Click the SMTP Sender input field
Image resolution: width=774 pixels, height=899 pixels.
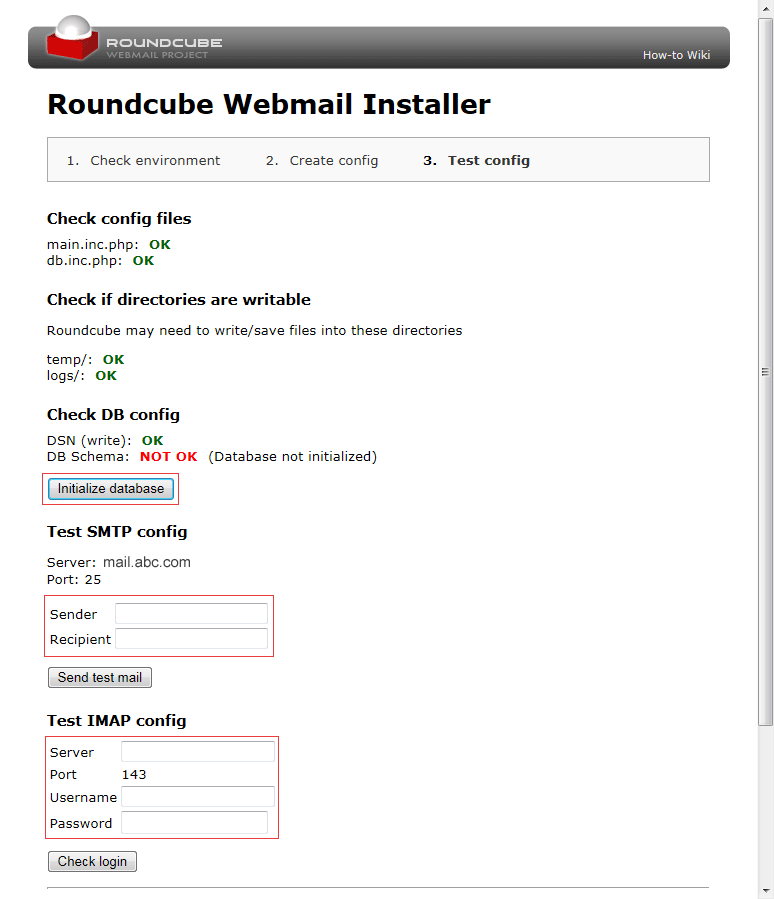tap(191, 613)
